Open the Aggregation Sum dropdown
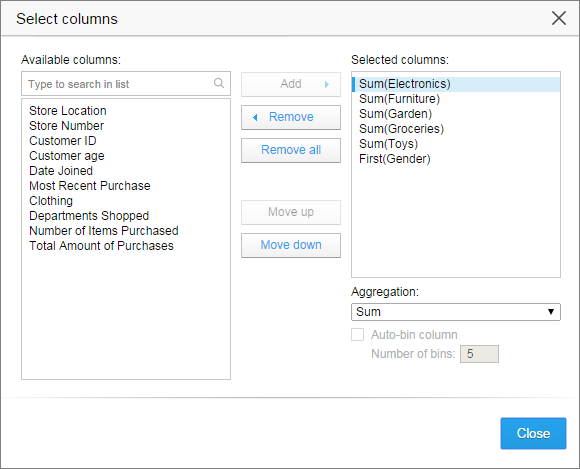The image size is (580, 469). 456,312
